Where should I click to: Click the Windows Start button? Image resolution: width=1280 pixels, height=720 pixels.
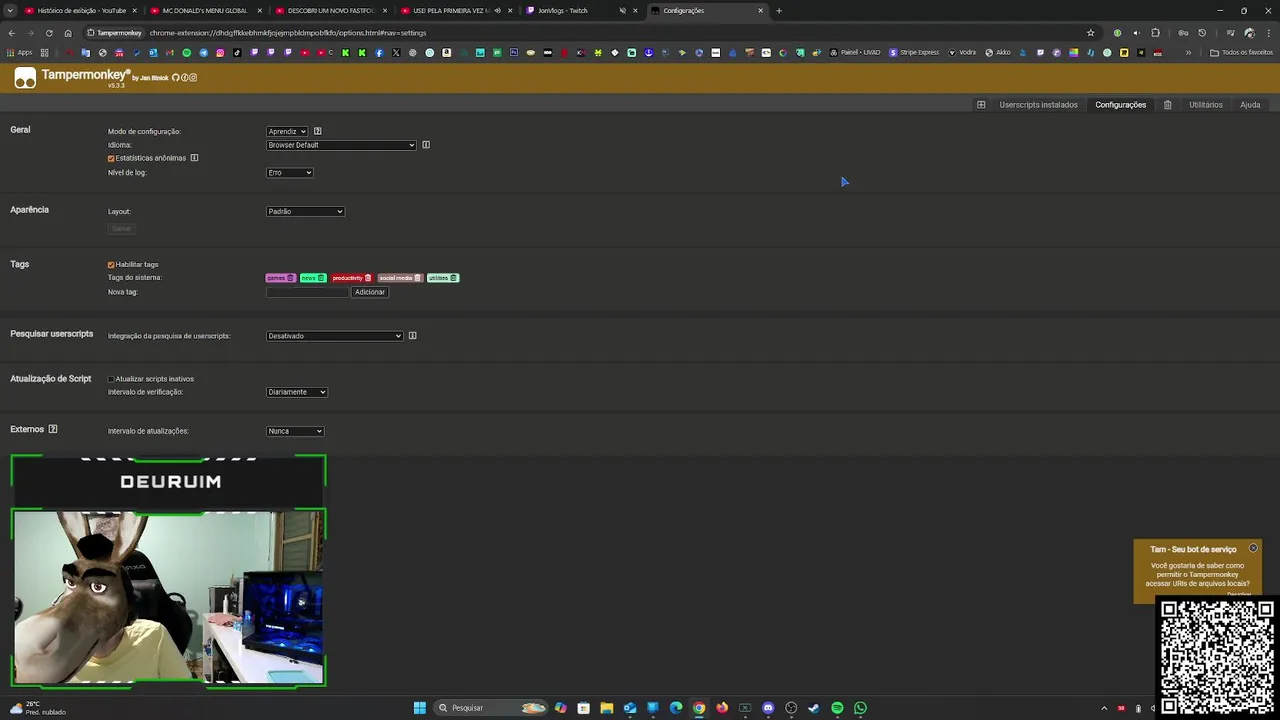point(420,708)
